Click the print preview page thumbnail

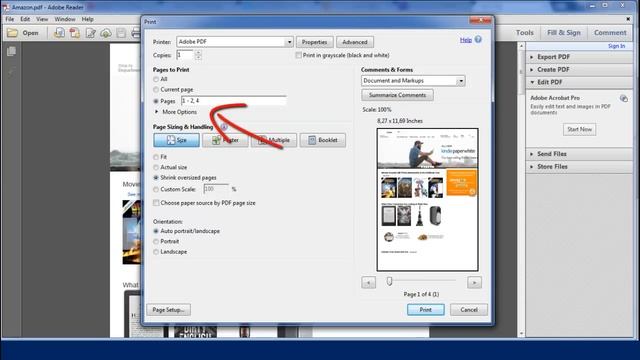pyautogui.click(x=427, y=200)
